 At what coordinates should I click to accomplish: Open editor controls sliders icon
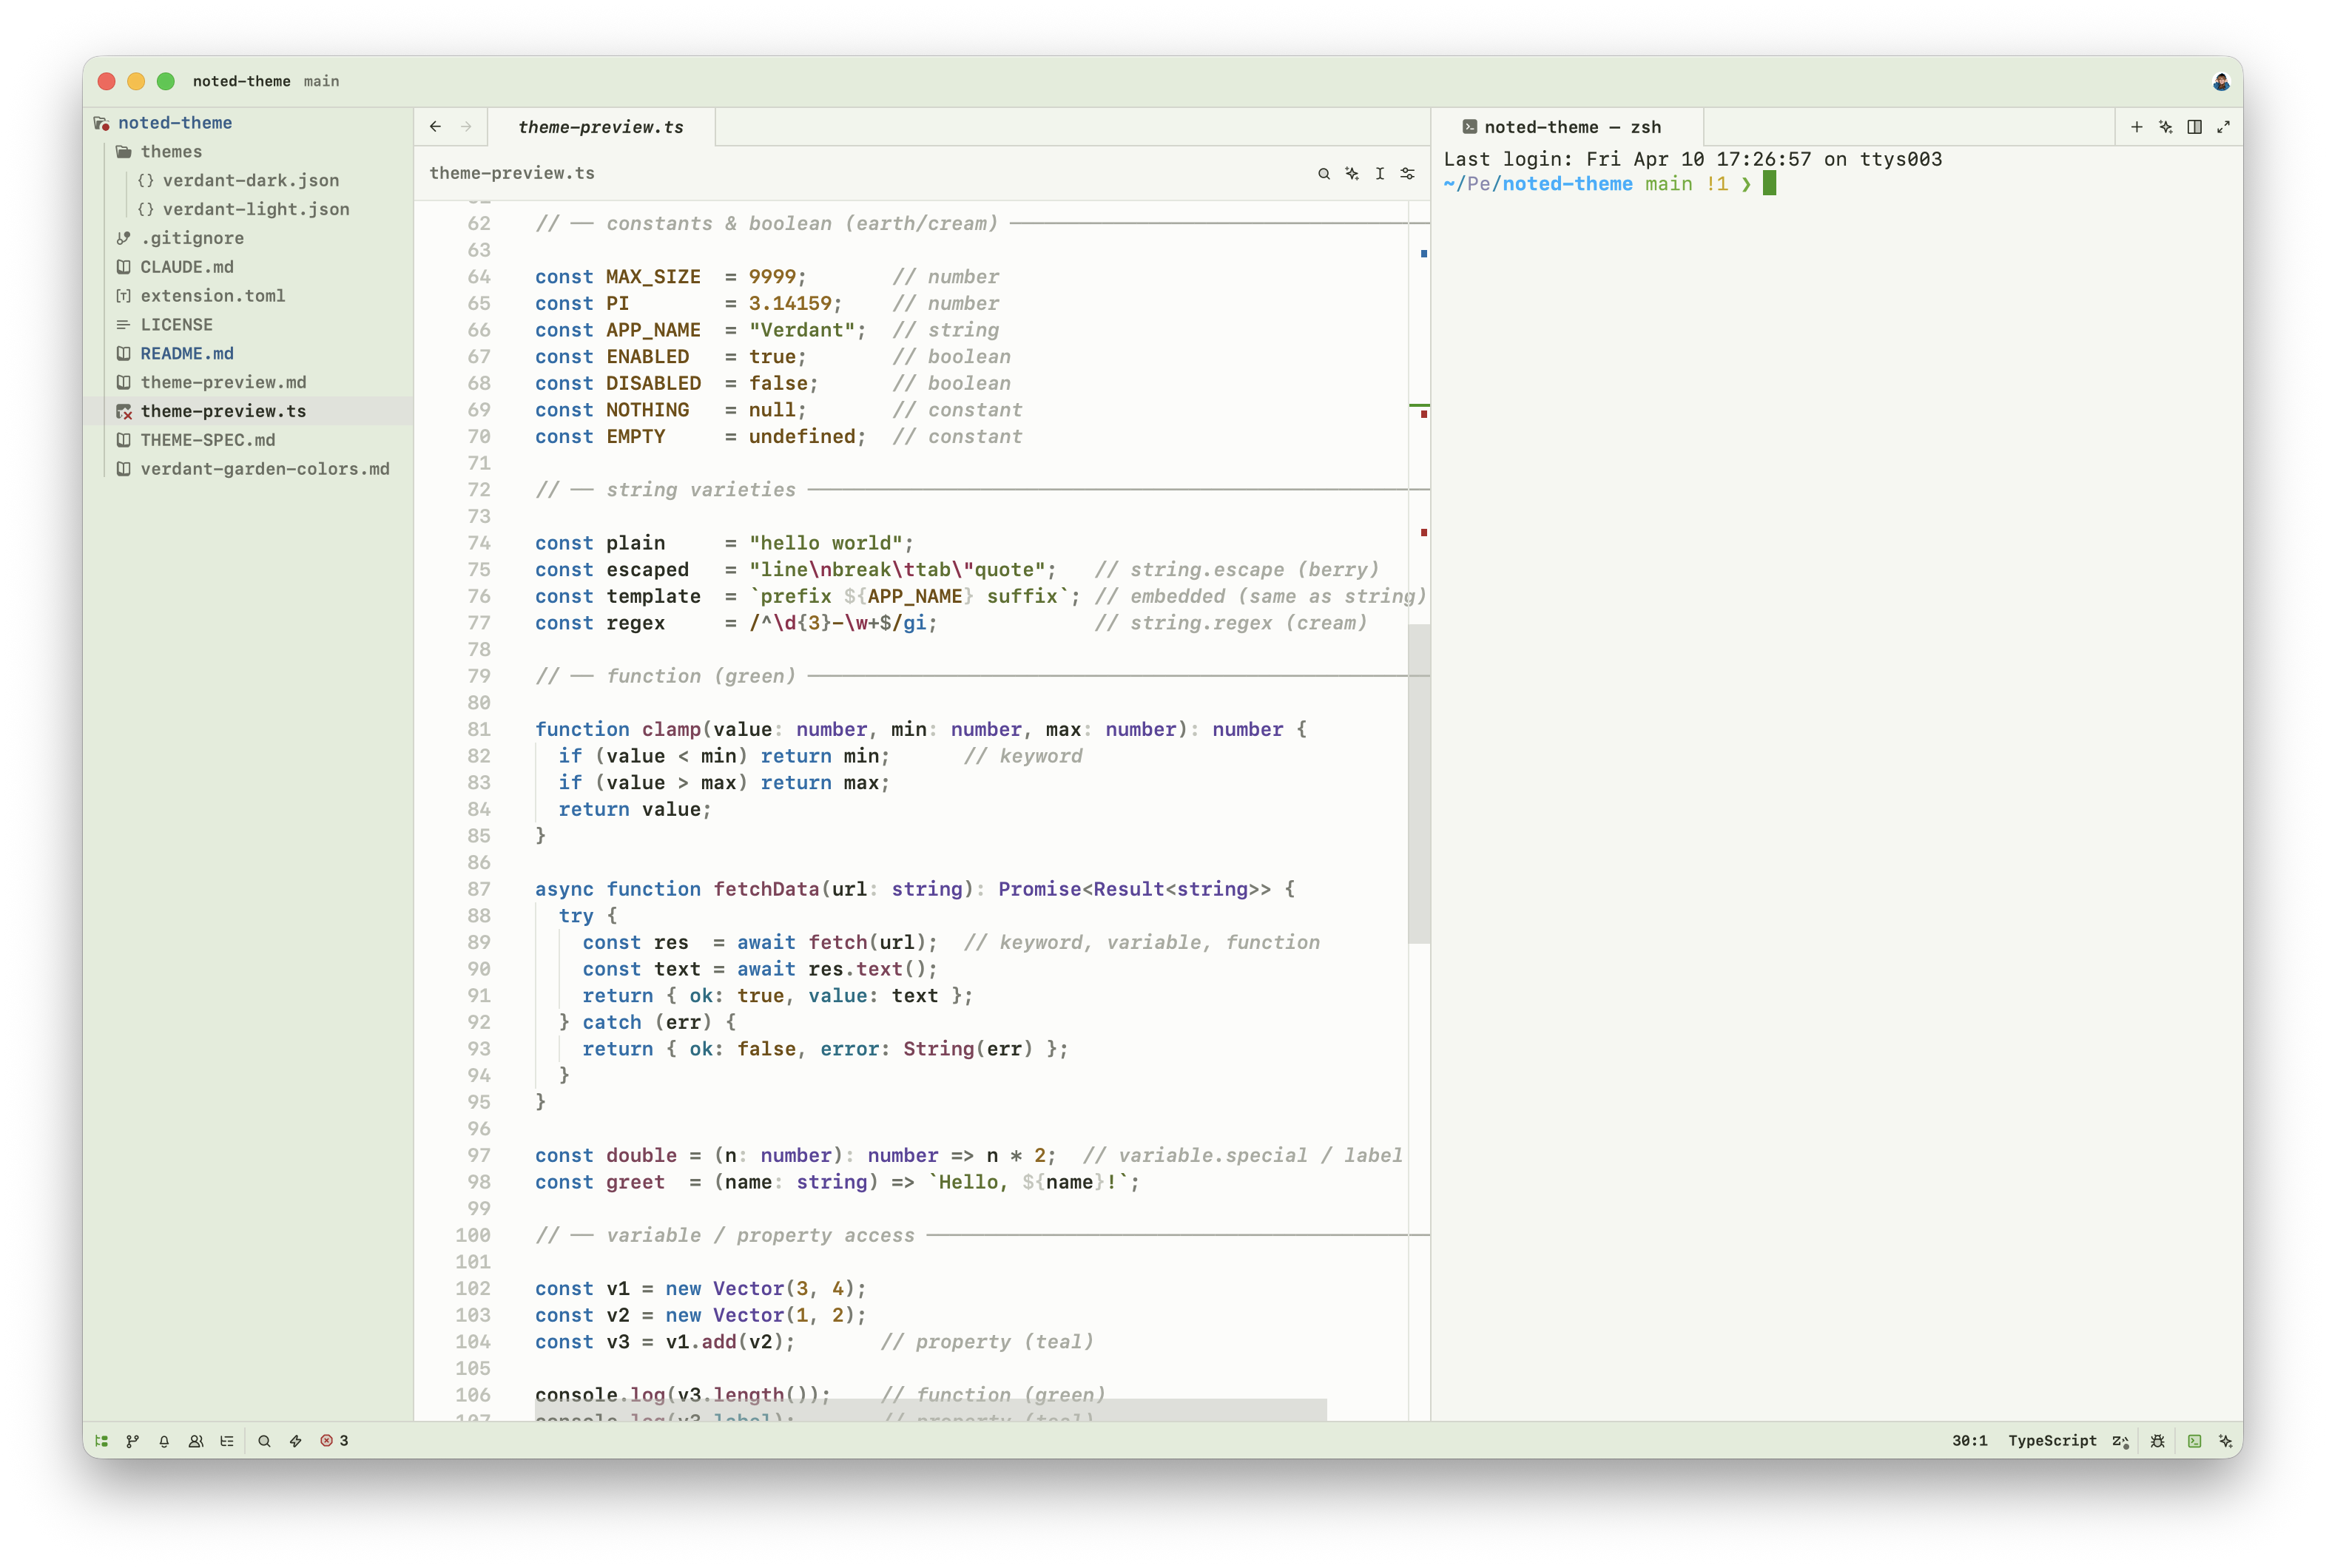(x=1407, y=173)
